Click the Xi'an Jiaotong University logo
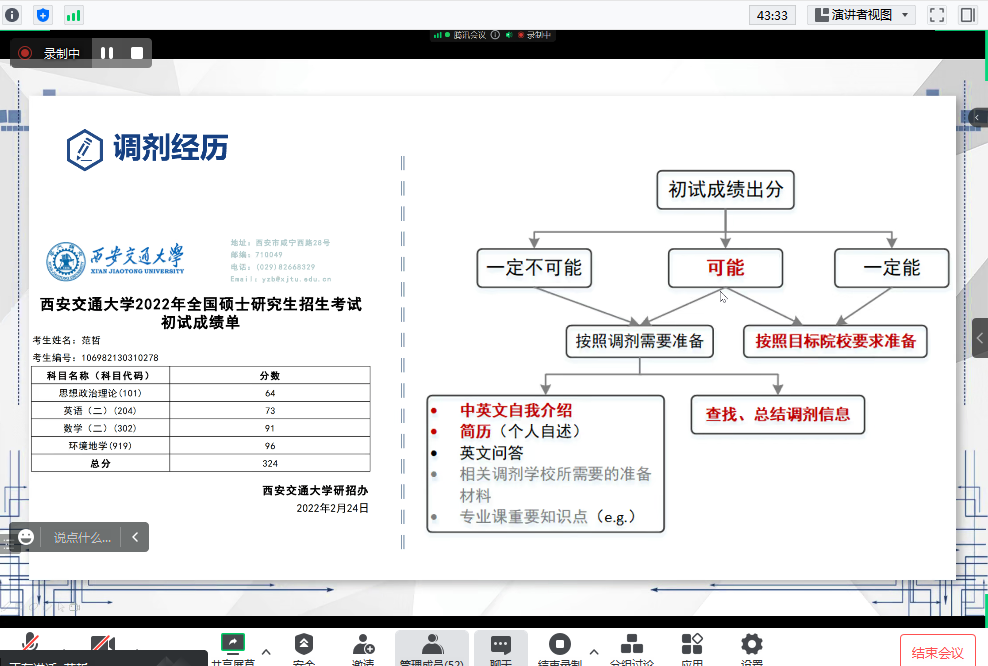Image resolution: width=988 pixels, height=666 pixels. 115,261
